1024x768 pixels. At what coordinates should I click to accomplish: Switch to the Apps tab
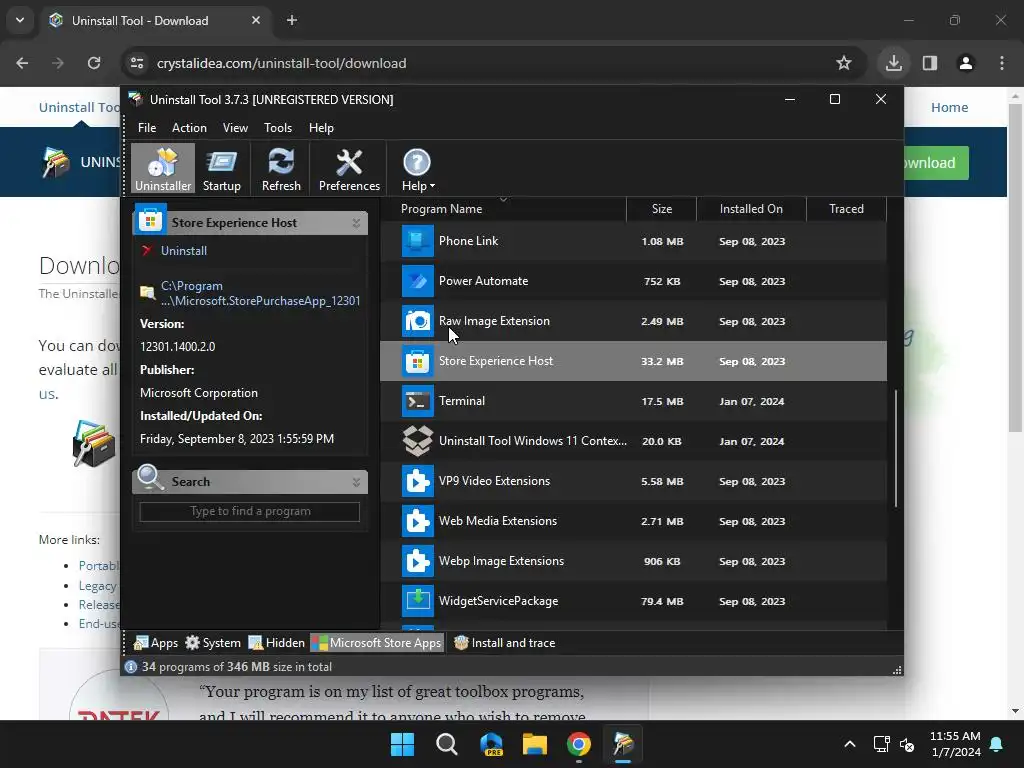[155, 643]
